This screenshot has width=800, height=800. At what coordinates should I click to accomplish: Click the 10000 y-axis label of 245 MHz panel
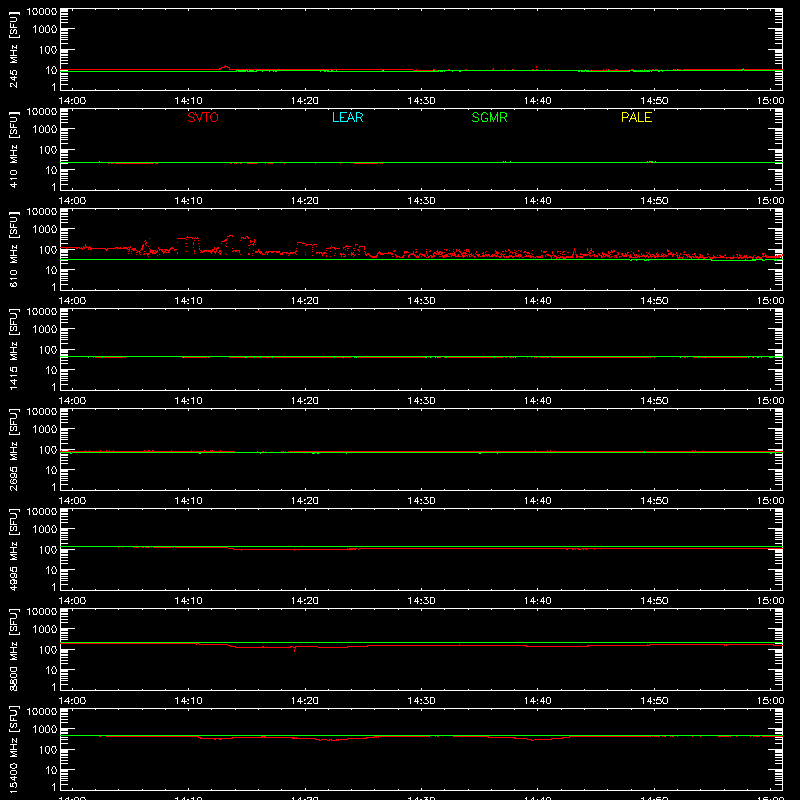tap(42, 12)
